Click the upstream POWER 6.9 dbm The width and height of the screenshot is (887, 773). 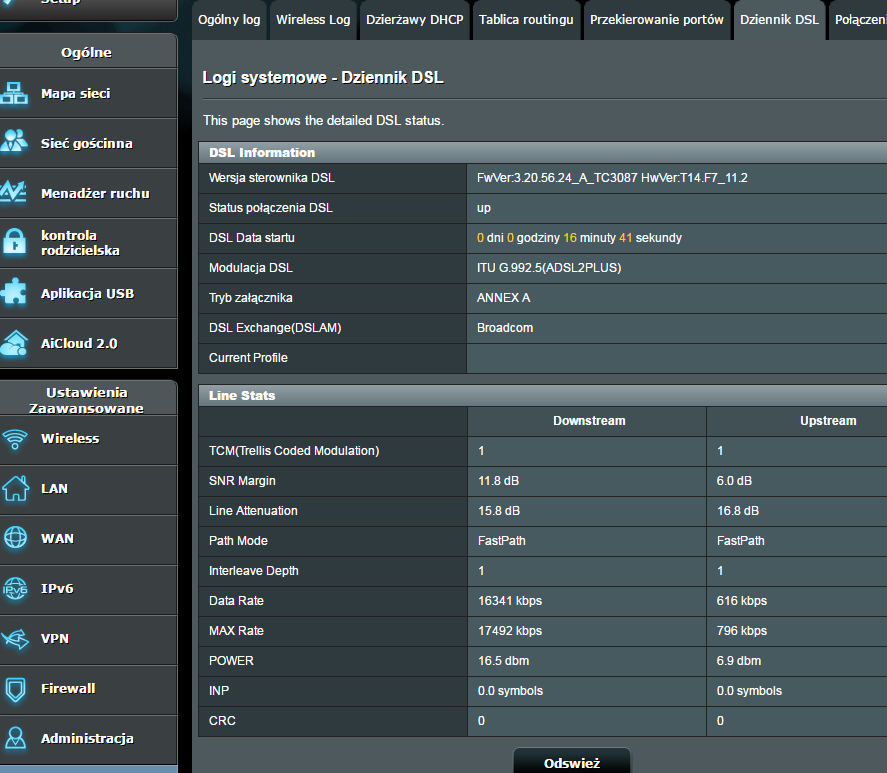click(x=739, y=660)
